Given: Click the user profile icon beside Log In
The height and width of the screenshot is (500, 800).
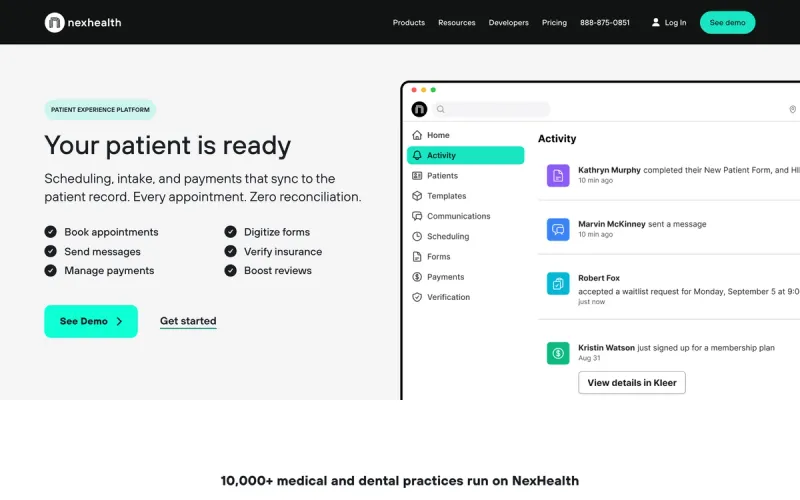Looking at the screenshot, I should (x=656, y=22).
